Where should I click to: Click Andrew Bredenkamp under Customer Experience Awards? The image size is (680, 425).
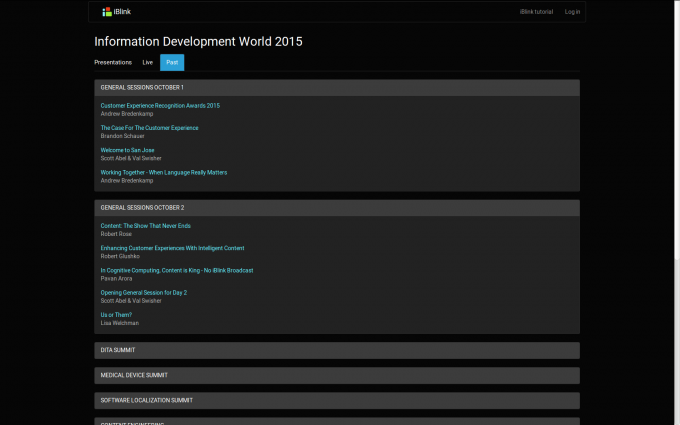pos(127,114)
